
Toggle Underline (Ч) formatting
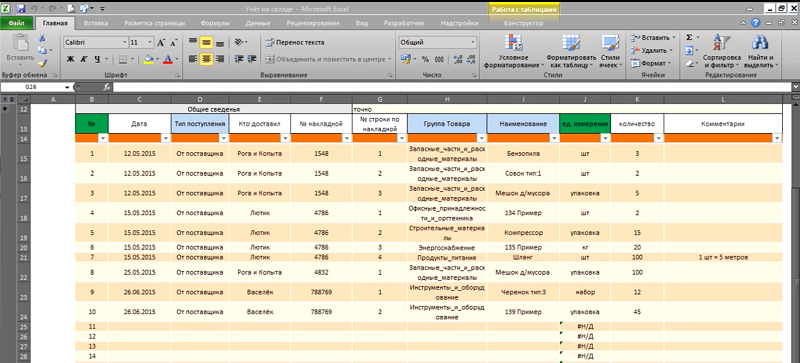coord(97,60)
